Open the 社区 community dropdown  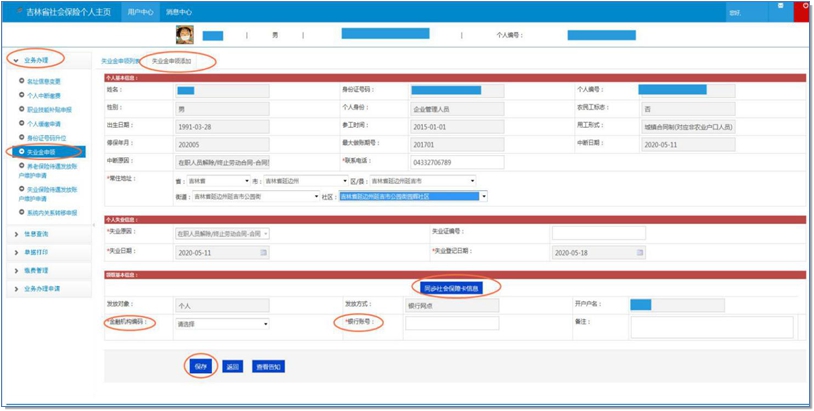[413, 197]
